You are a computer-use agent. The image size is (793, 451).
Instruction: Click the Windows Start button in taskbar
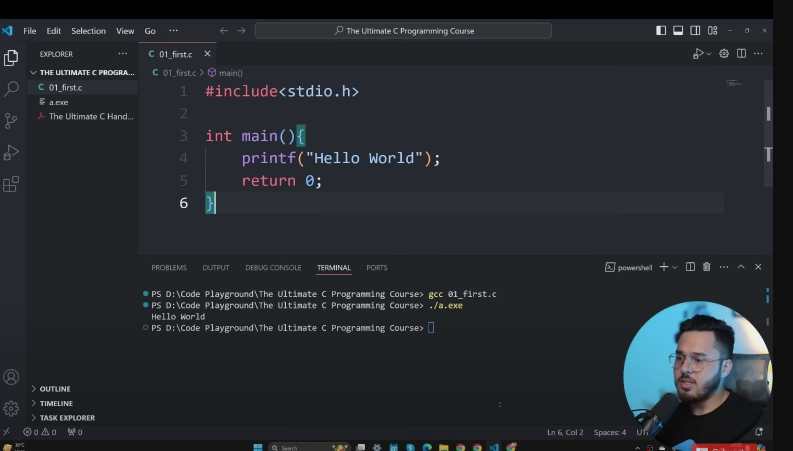[258, 447]
